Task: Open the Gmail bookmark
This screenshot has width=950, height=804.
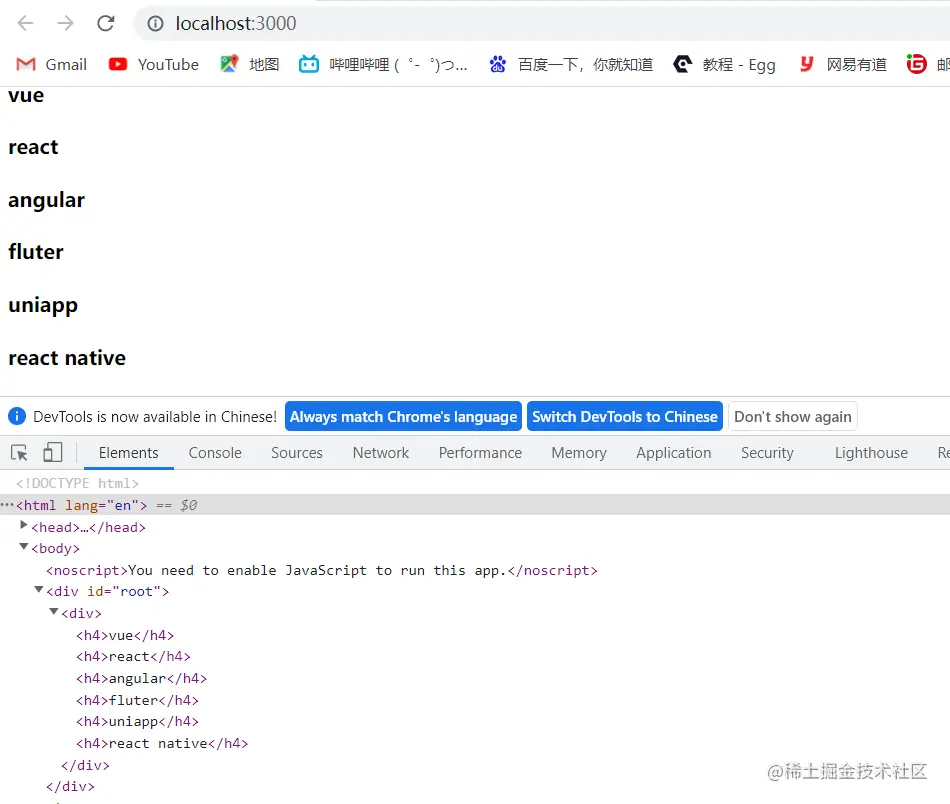Action: click(x=50, y=63)
